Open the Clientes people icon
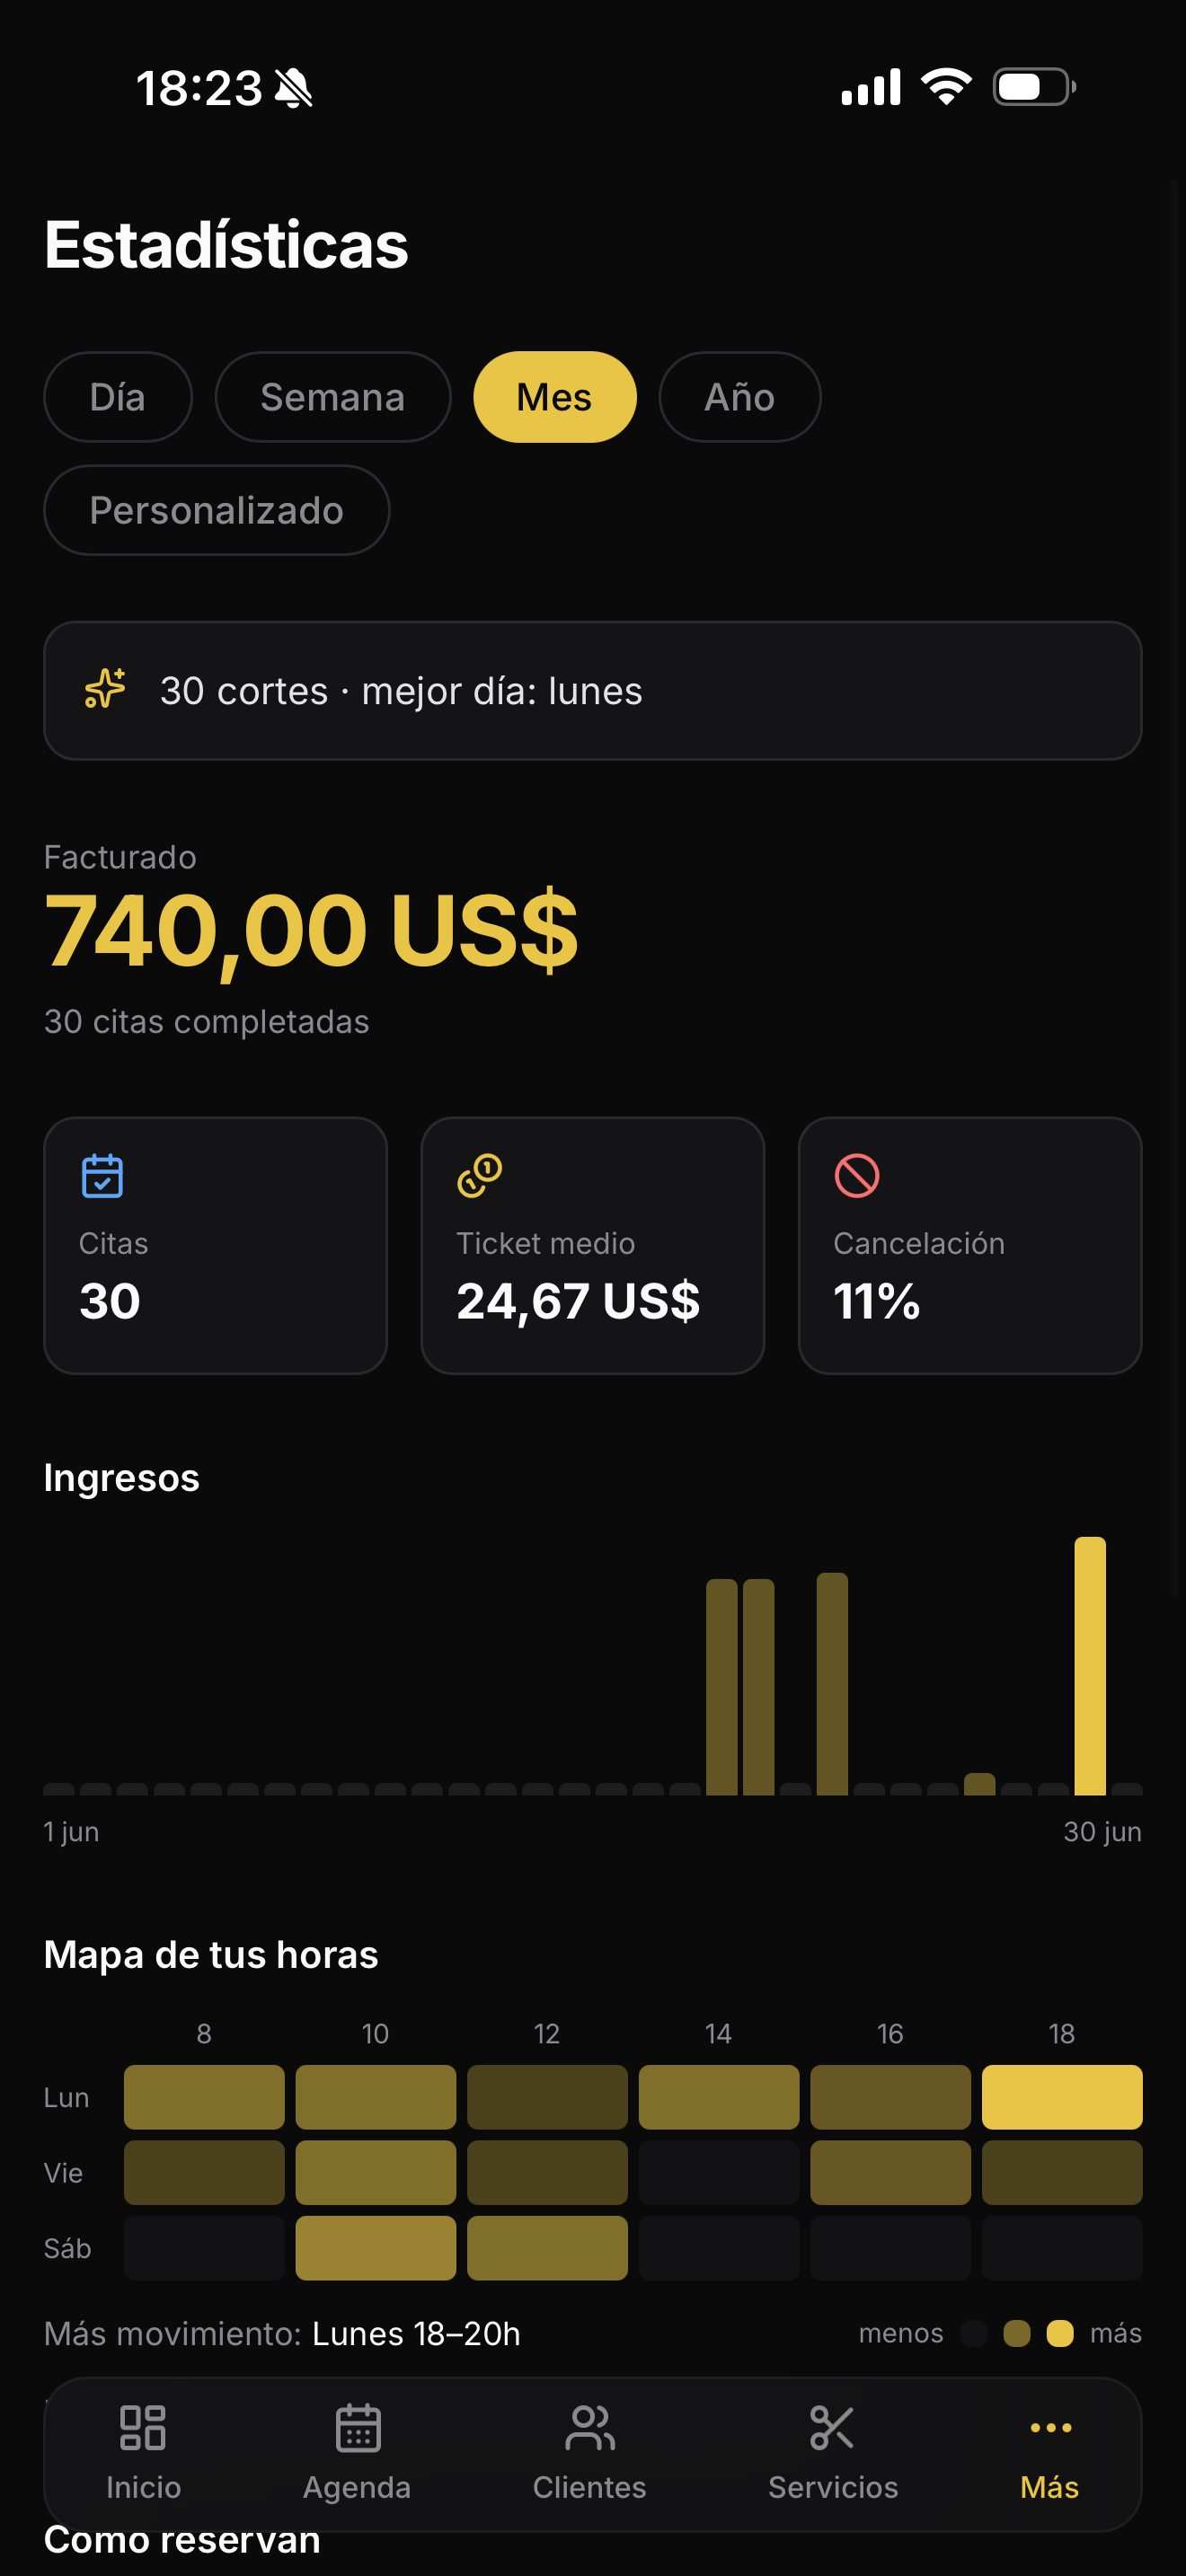The height and width of the screenshot is (2576, 1186). pos(589,2428)
